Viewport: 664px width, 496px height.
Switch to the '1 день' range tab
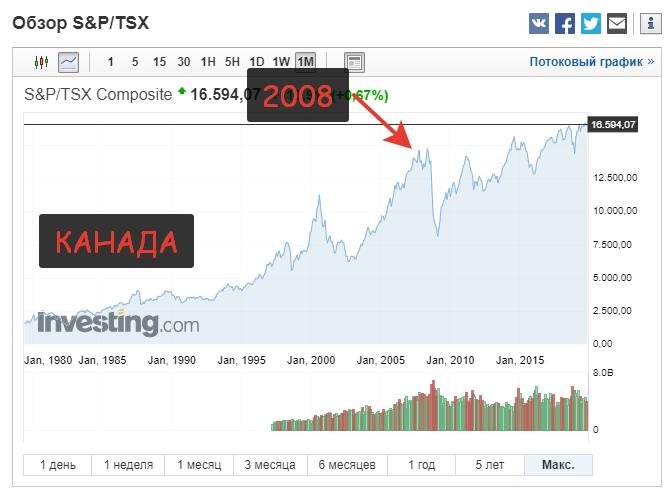[x=57, y=465]
